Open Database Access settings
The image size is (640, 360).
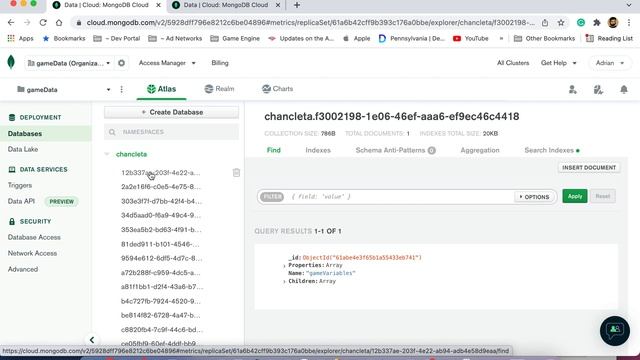click(x=34, y=237)
